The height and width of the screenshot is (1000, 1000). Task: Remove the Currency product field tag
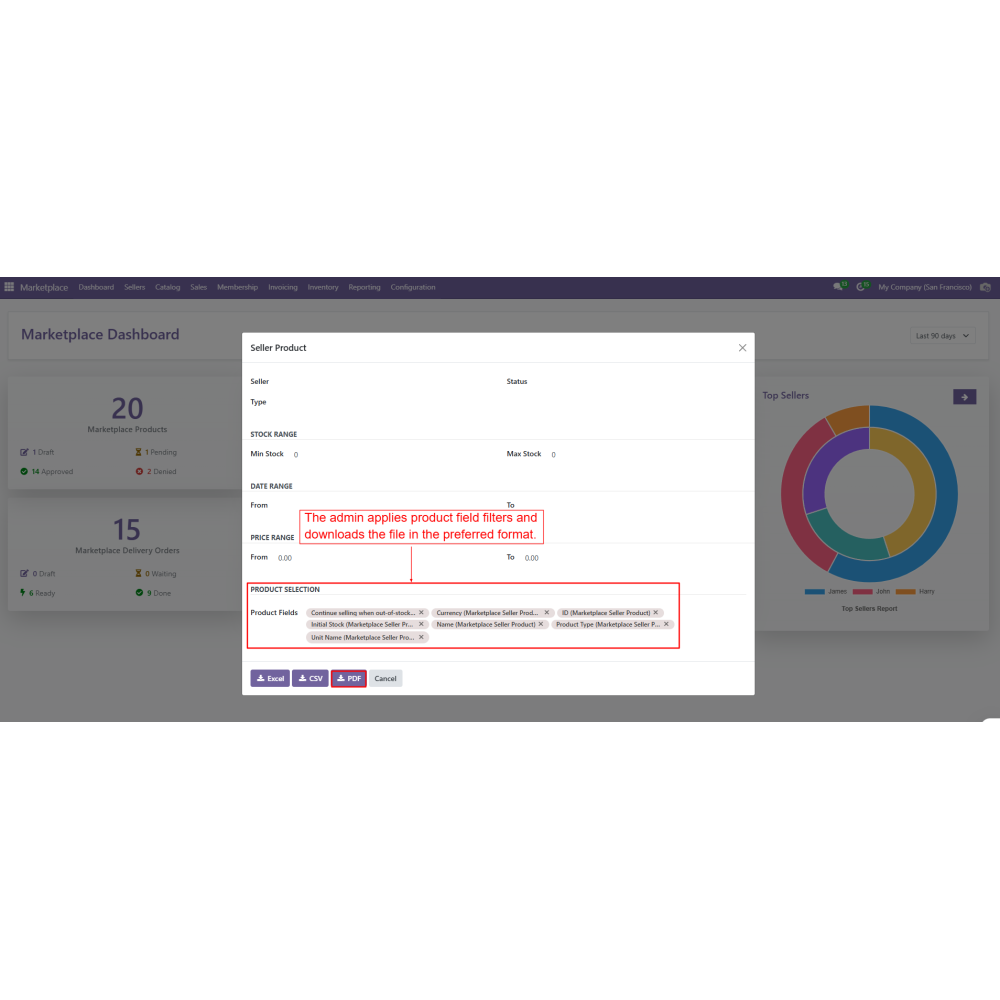[x=547, y=612]
